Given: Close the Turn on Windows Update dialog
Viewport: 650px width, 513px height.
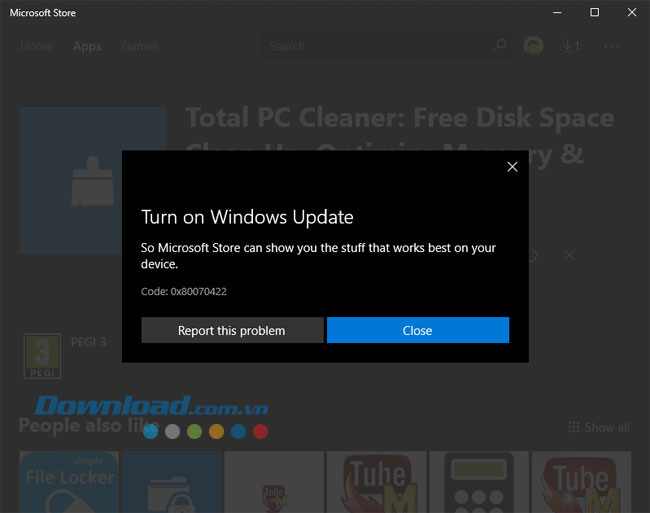Looking at the screenshot, I should [x=512, y=167].
